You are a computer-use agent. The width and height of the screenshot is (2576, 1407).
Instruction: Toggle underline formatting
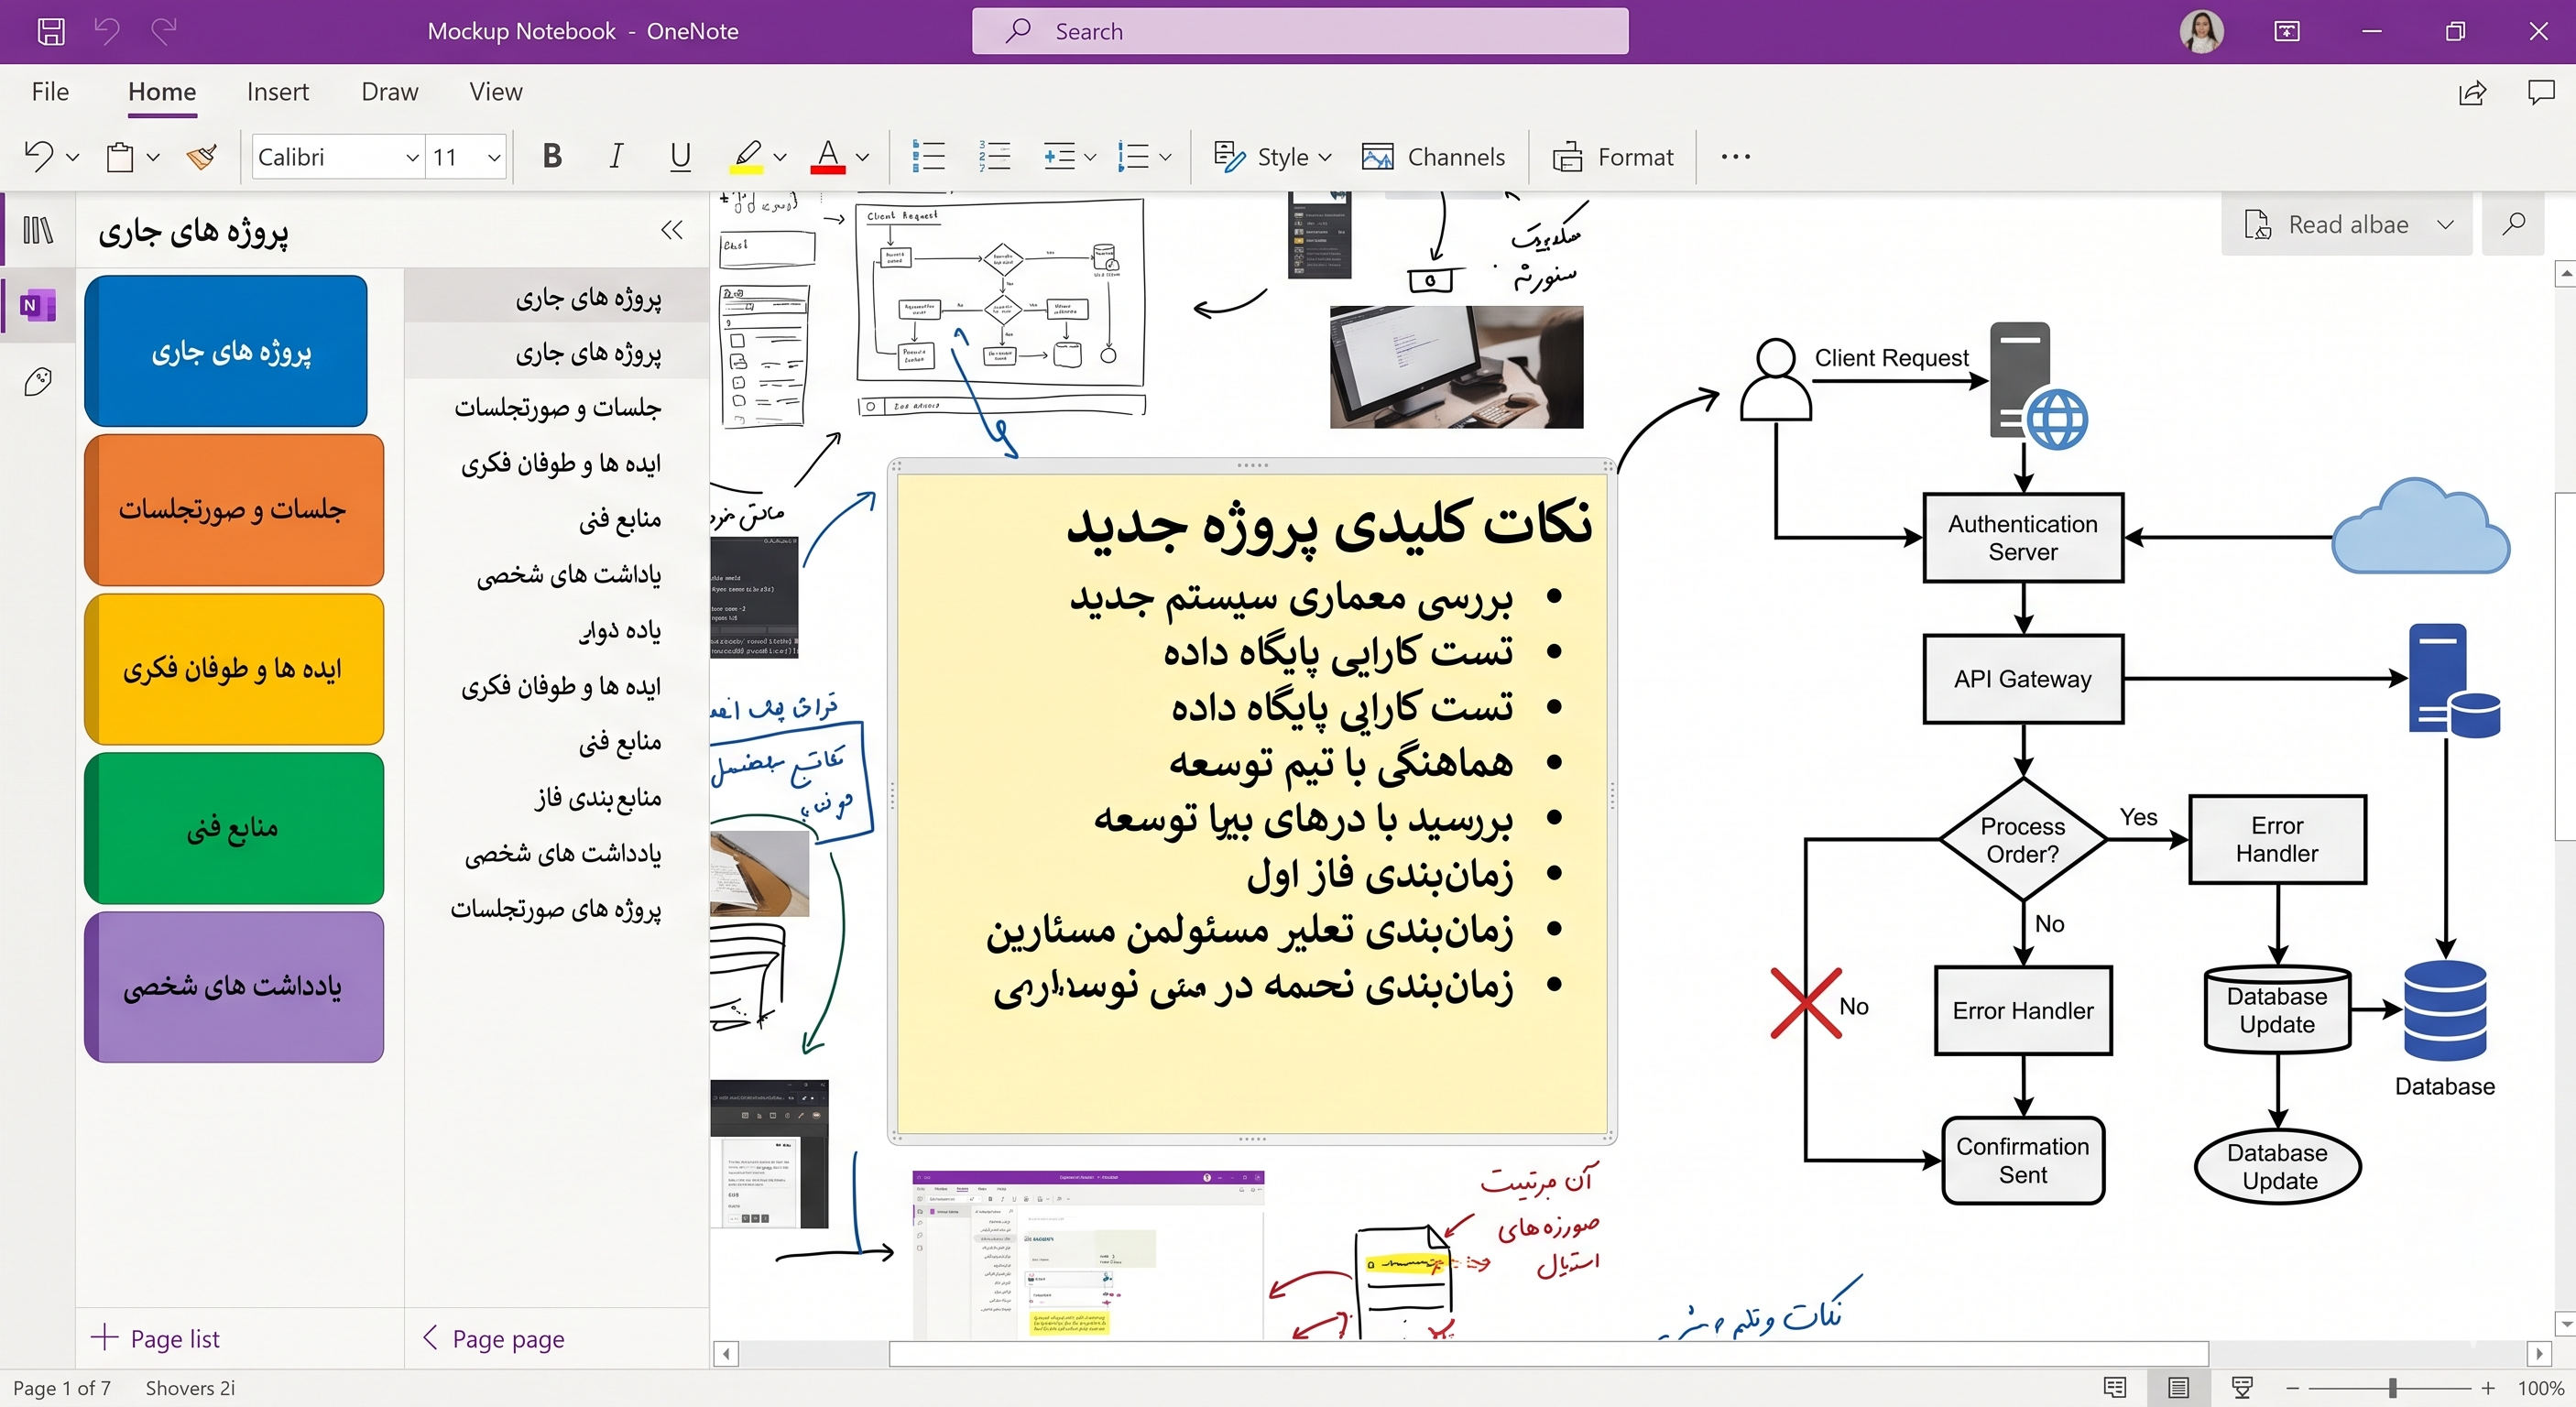point(680,156)
